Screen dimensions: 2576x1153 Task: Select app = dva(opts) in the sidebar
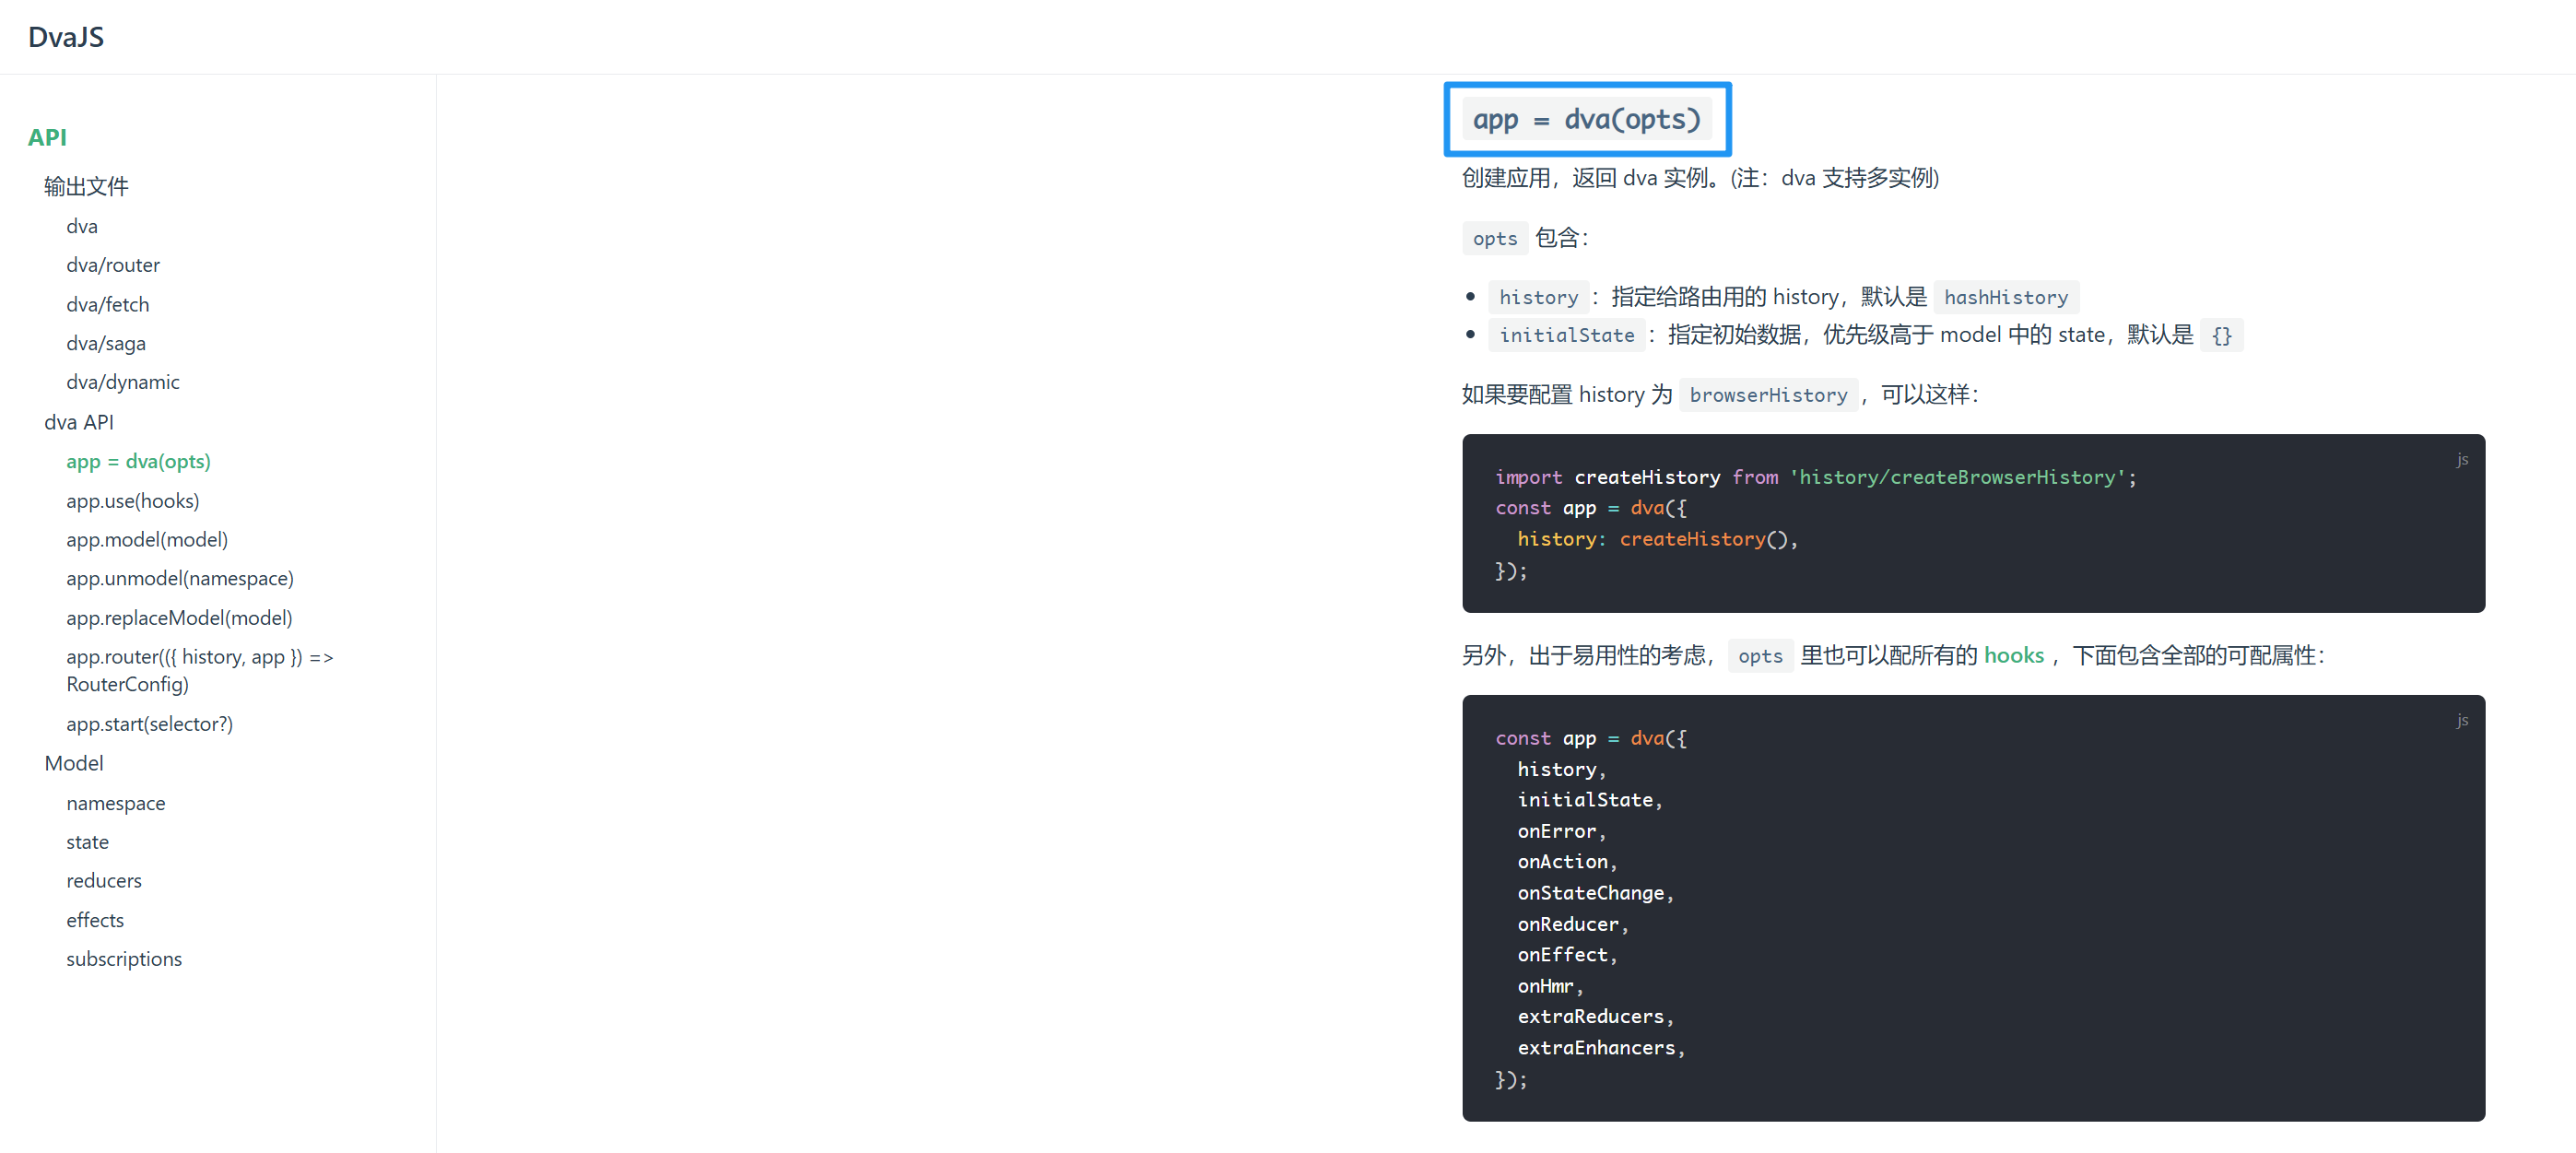coord(138,461)
